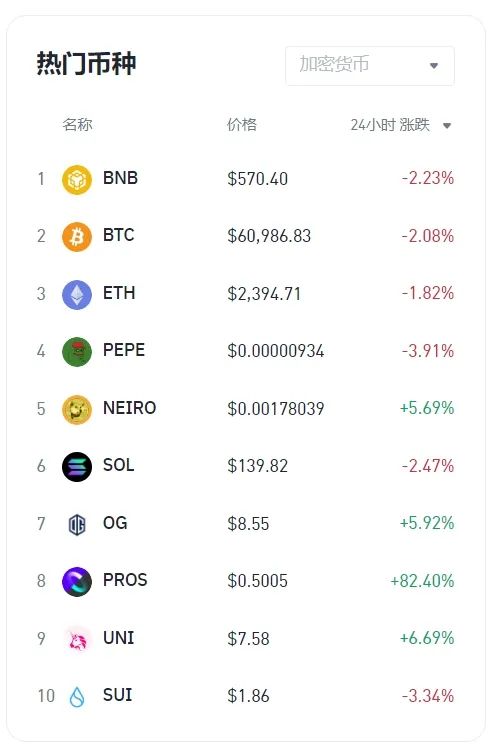Open the SUI coin name link
497x752 pixels.
[118, 695]
